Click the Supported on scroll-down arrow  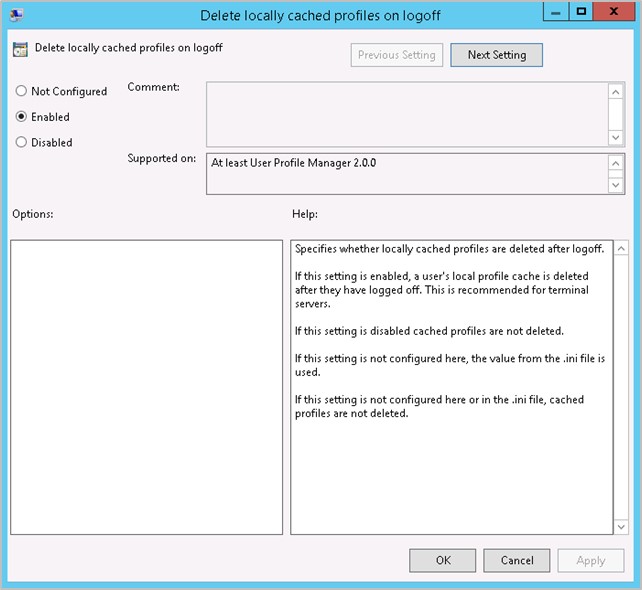616,185
